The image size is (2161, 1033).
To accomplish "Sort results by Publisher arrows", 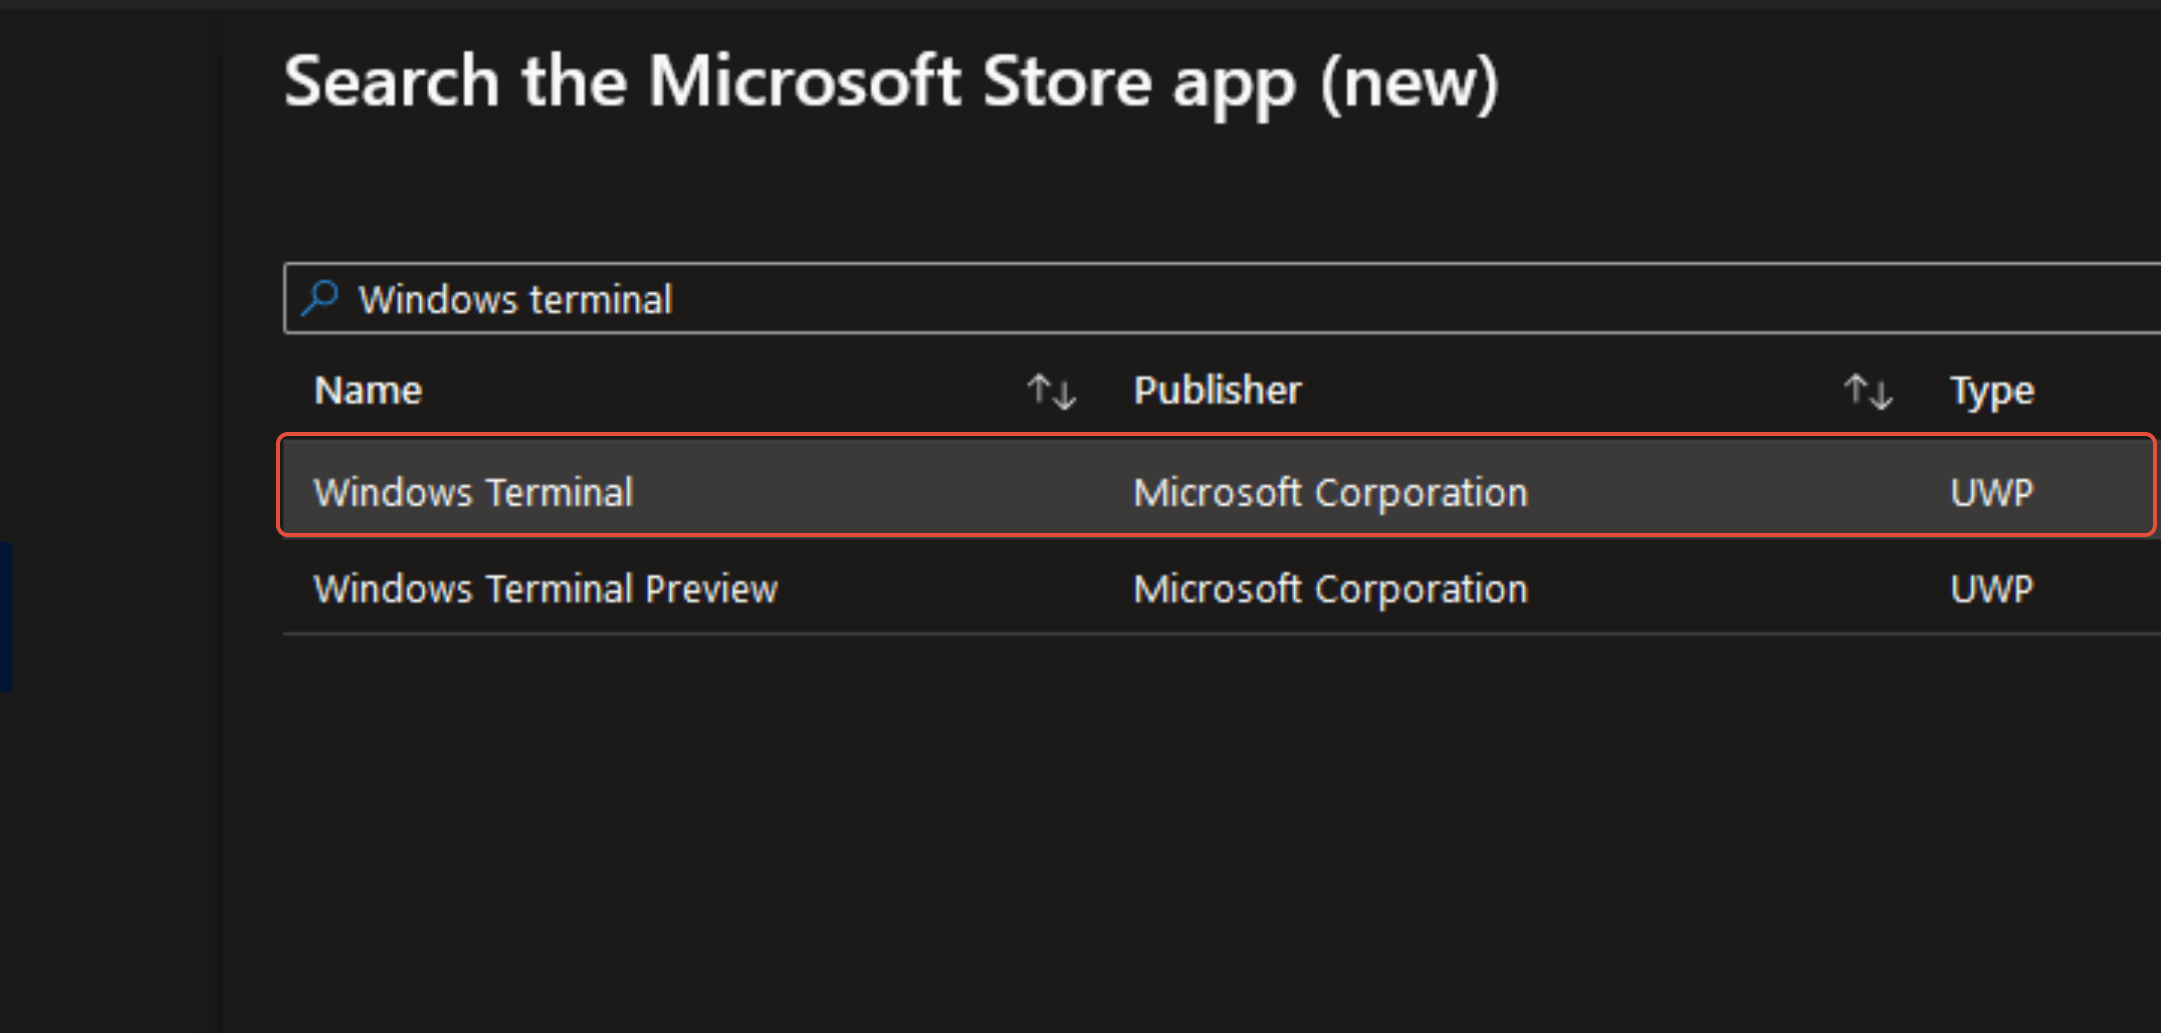I will point(1869,391).
